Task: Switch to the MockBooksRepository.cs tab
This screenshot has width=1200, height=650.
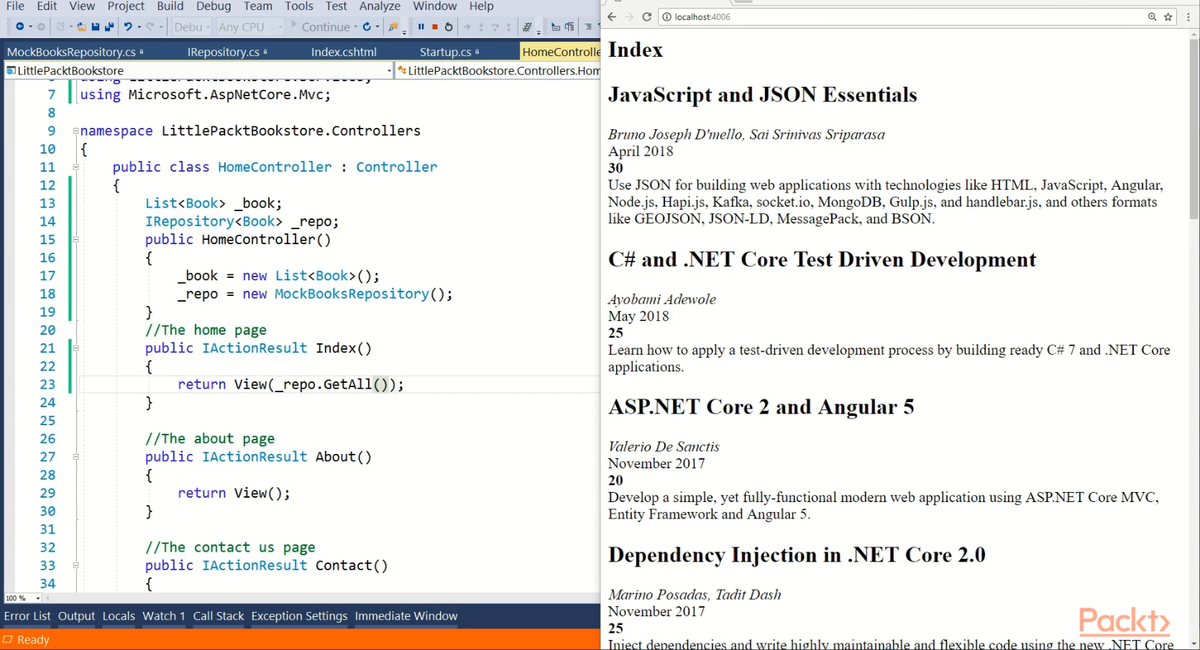Action: (x=70, y=52)
